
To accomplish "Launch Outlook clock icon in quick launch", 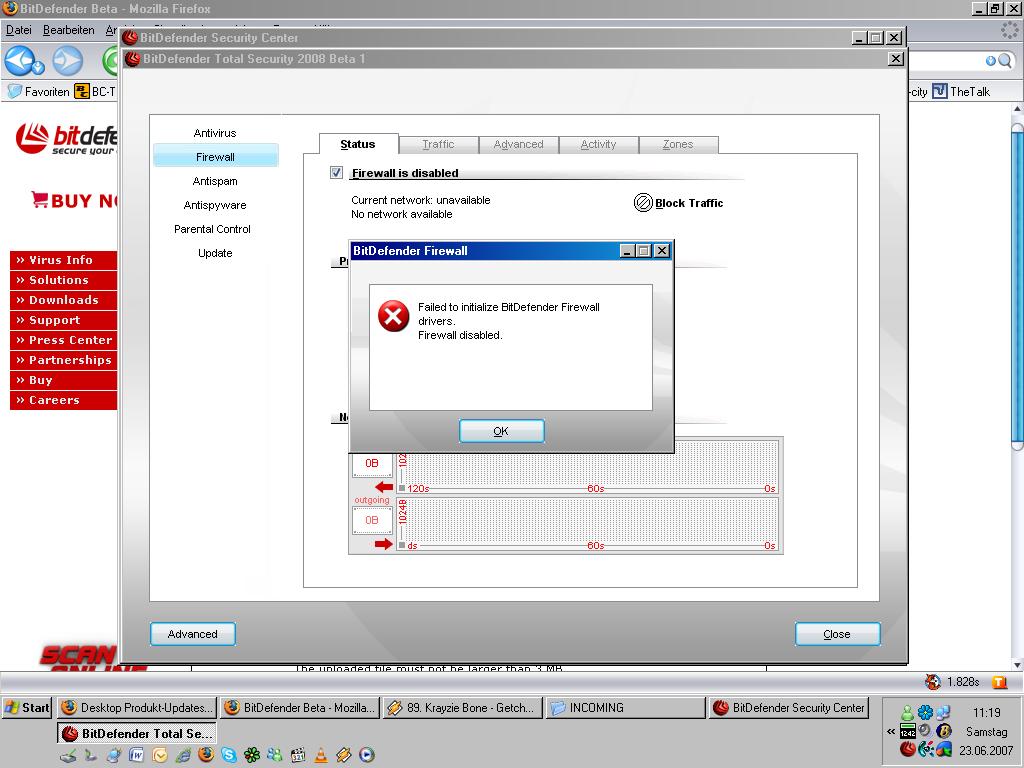I will [x=160, y=756].
